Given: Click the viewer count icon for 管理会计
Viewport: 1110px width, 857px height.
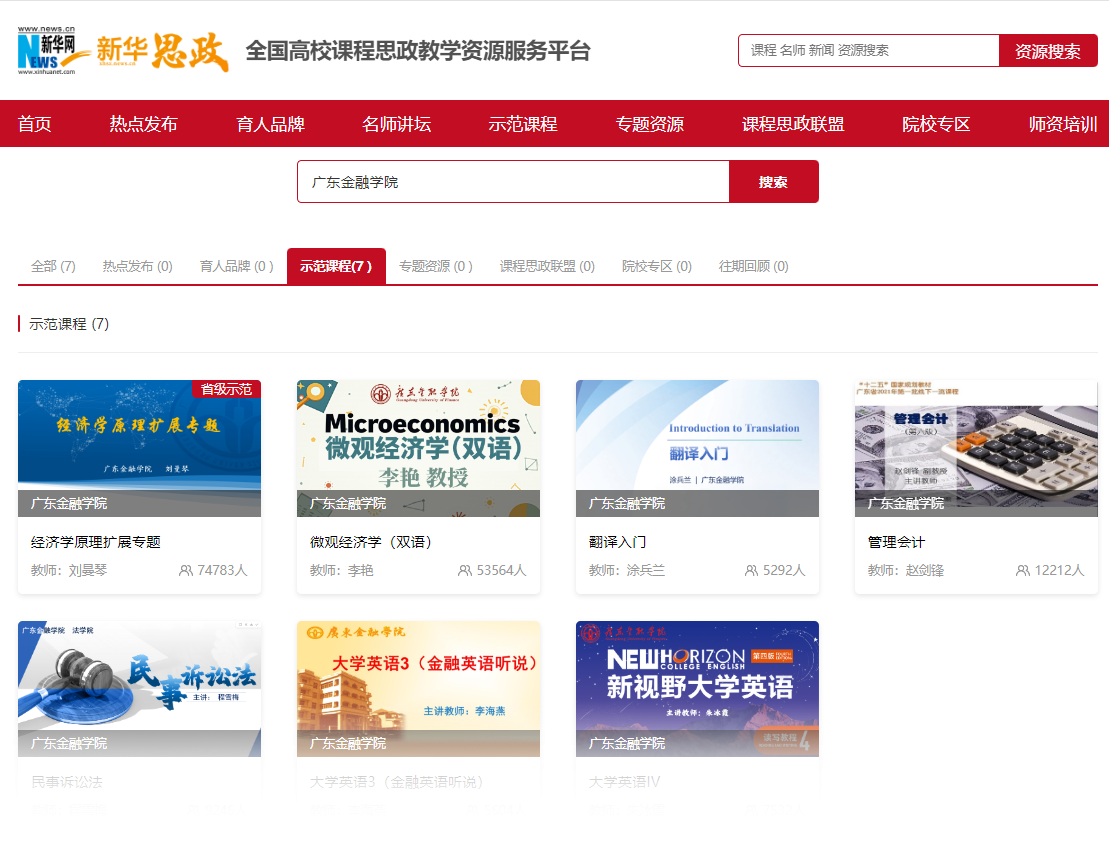Looking at the screenshot, I should pyautogui.click(x=1022, y=570).
